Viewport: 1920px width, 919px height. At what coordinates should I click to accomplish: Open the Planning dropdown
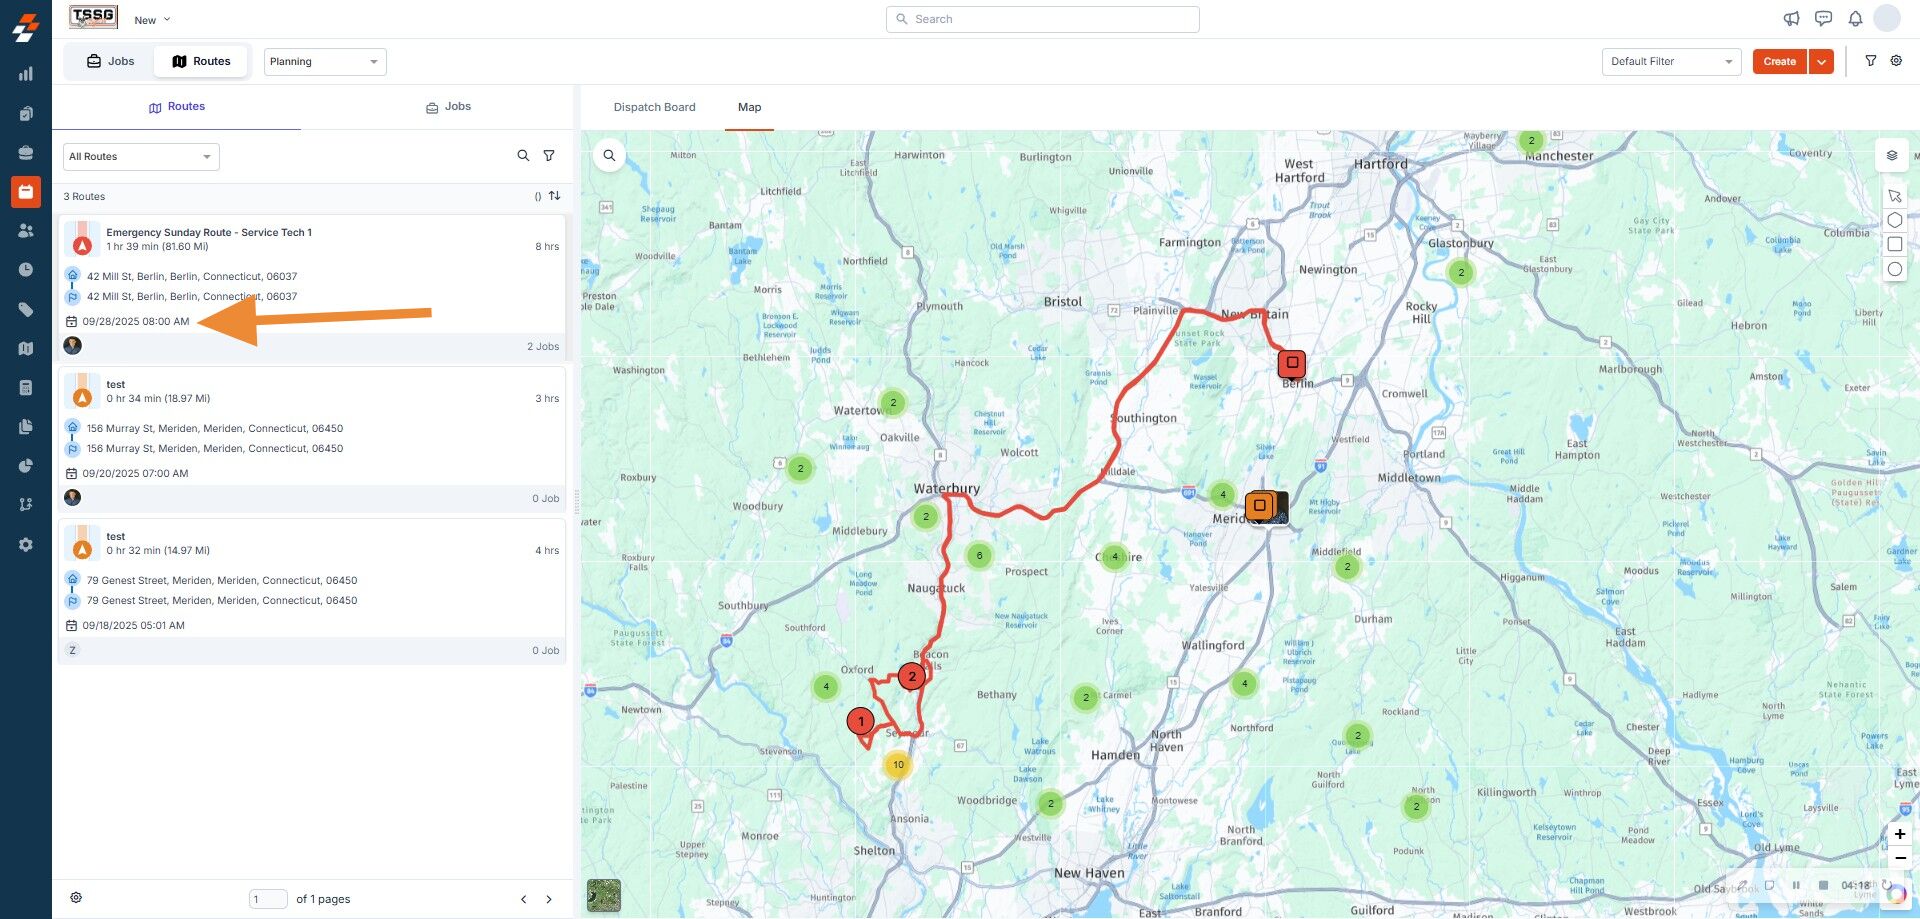coord(325,62)
